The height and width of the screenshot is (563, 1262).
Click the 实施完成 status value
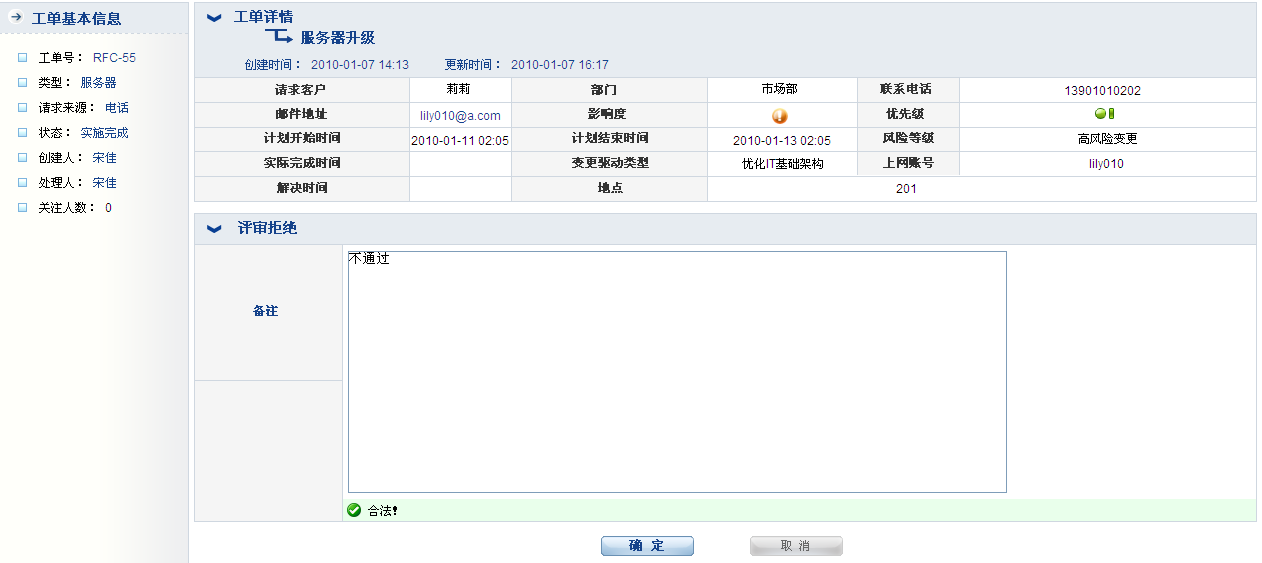(x=104, y=133)
